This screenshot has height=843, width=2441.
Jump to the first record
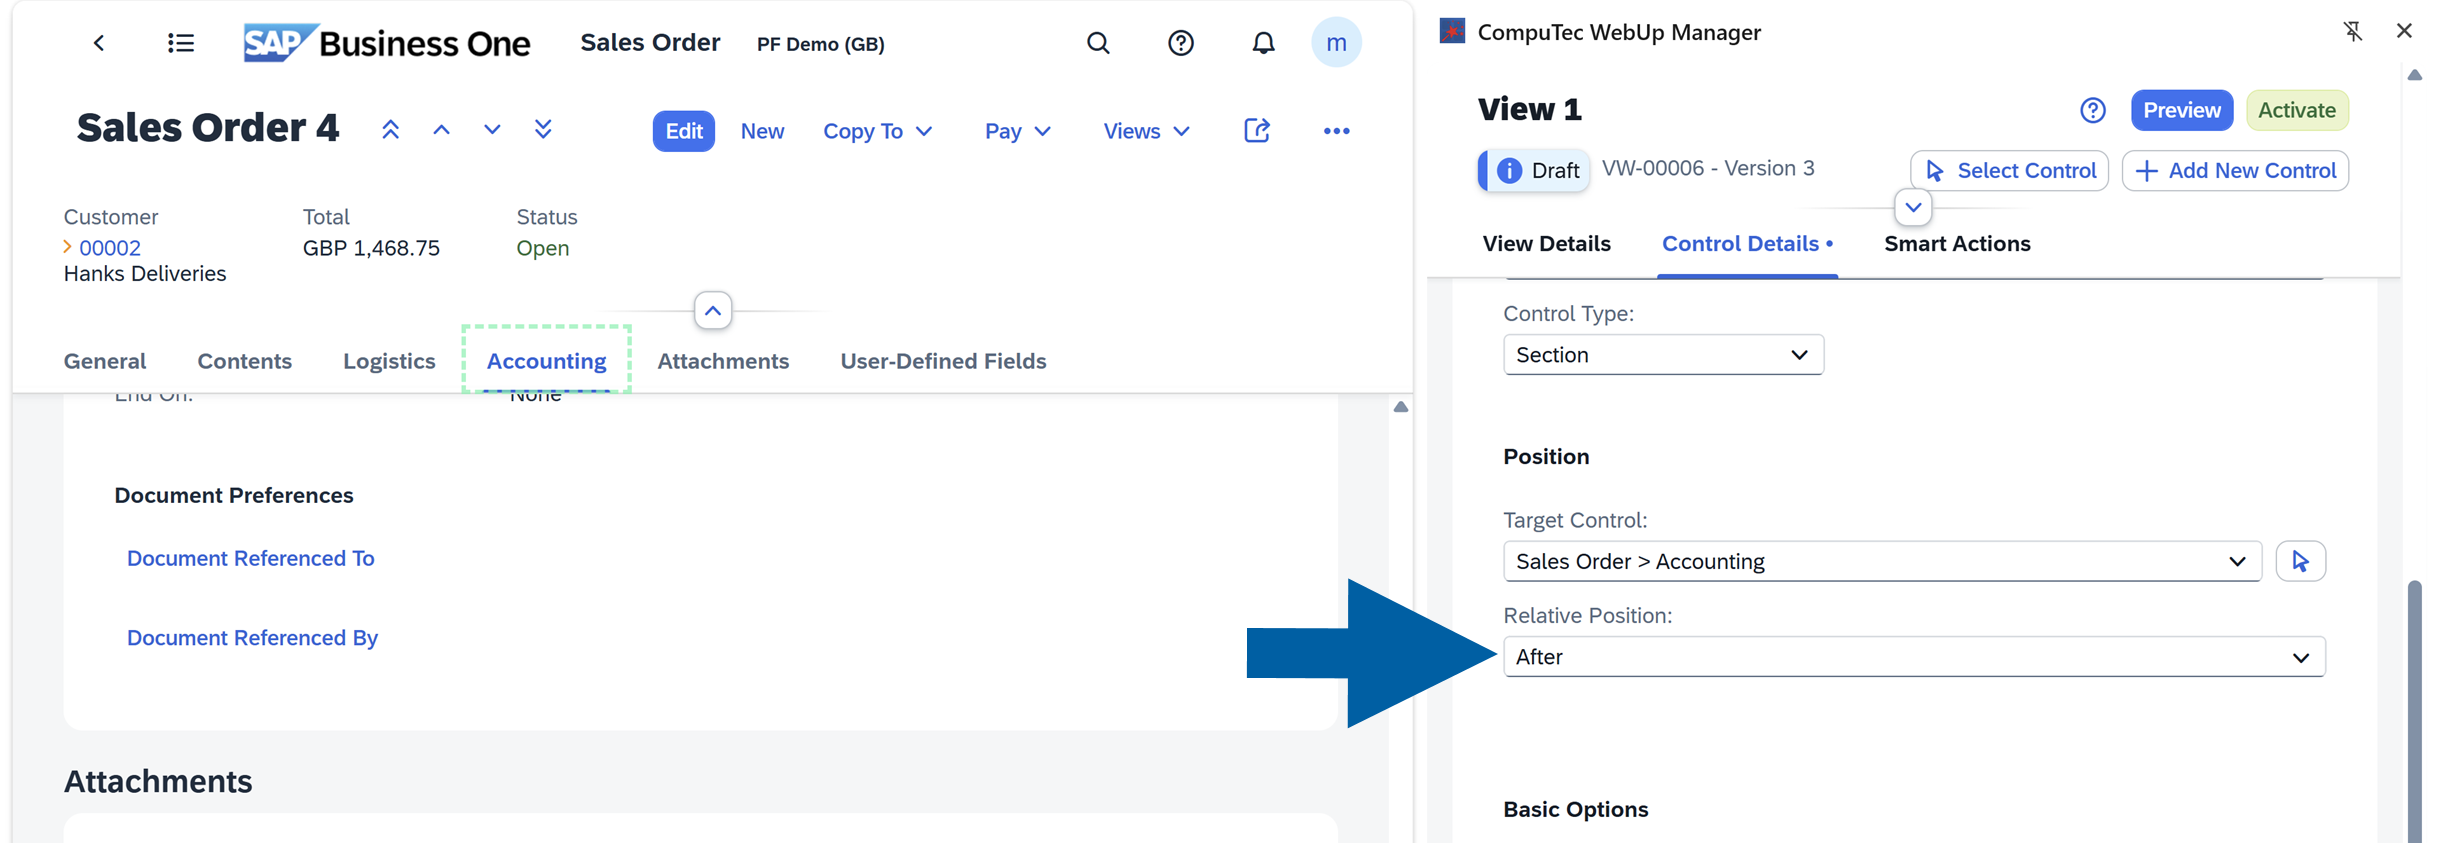391,130
